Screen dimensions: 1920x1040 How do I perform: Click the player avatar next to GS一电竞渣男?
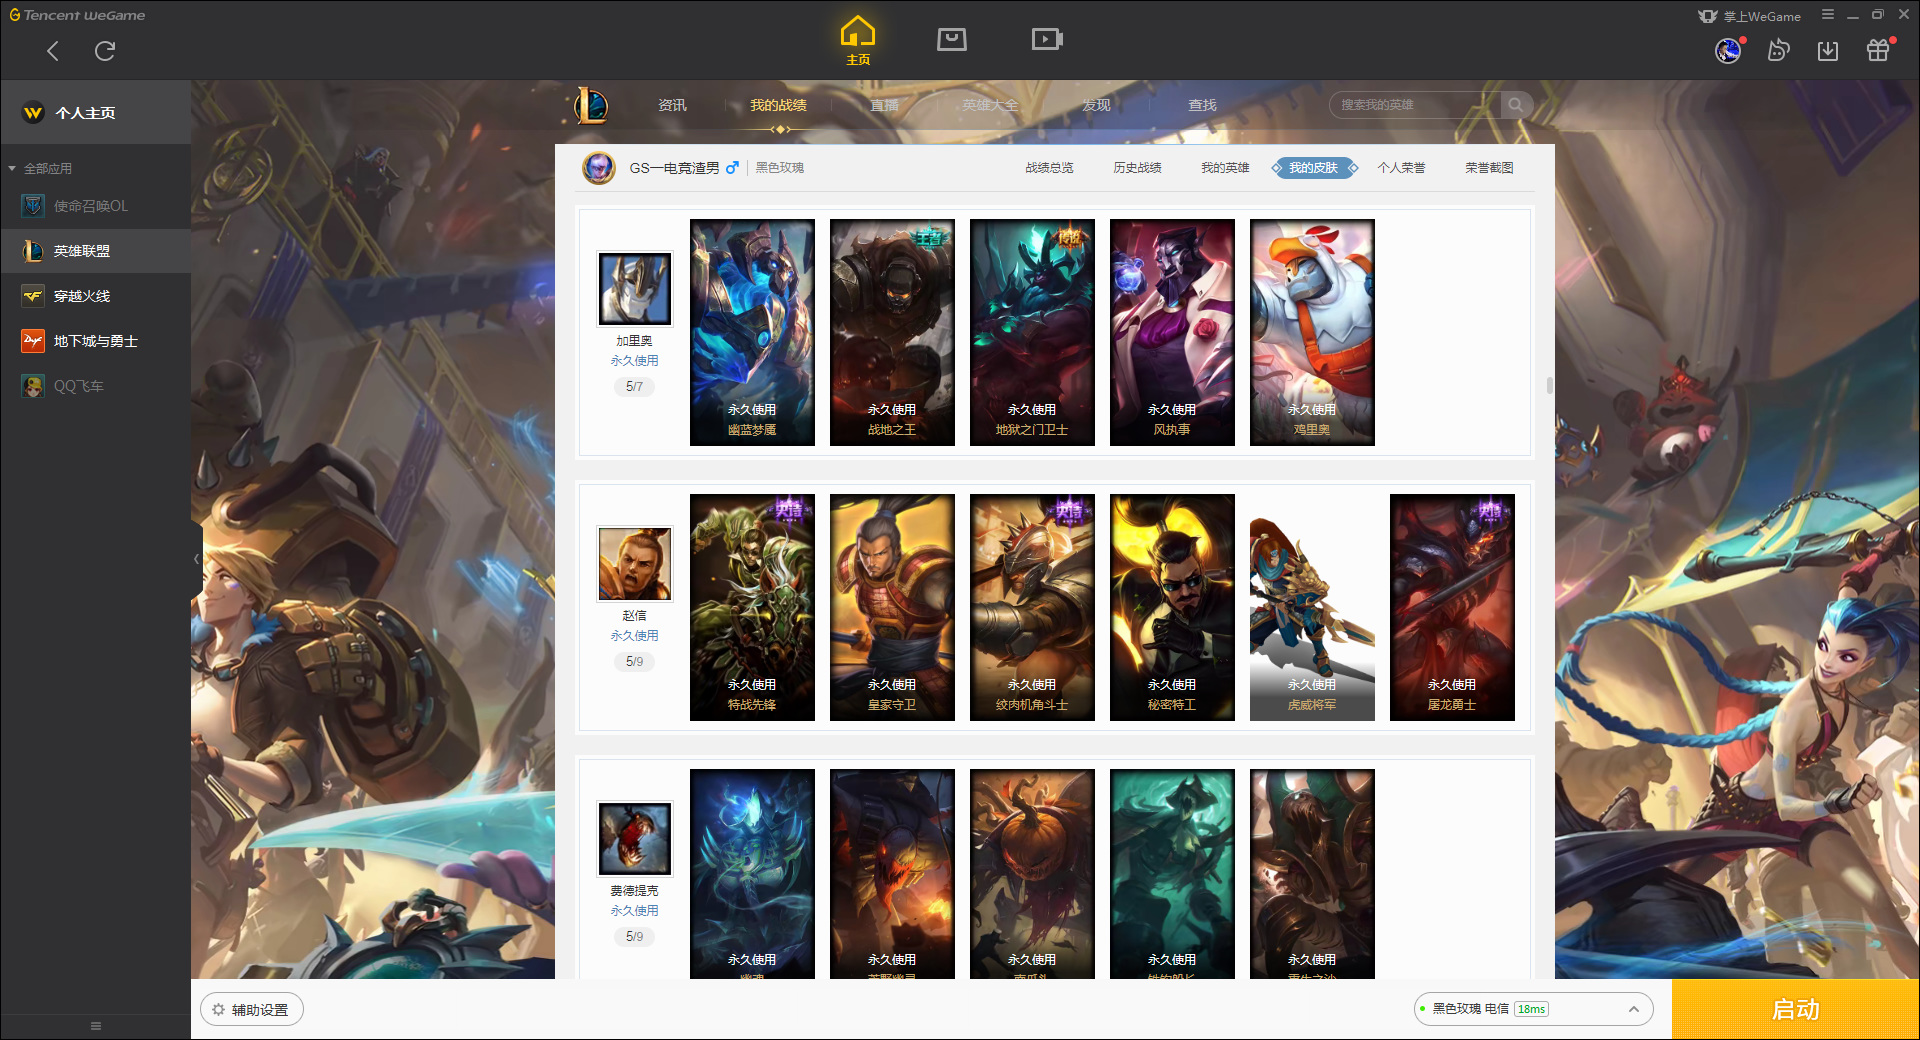pos(599,168)
